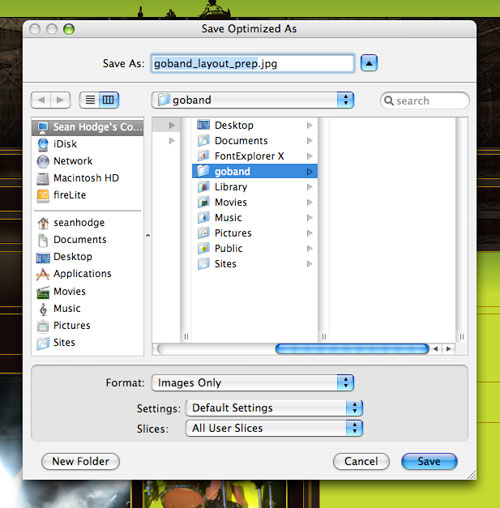Select "FontExplorer X" folder name
500x508 pixels.
pyautogui.click(x=249, y=156)
